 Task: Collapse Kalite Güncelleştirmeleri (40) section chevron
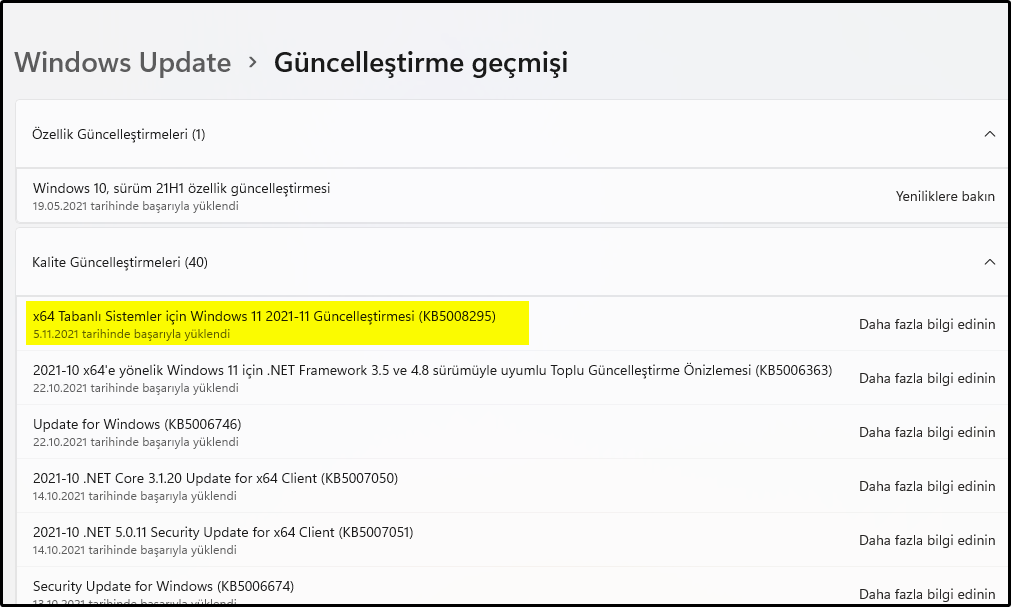[990, 262]
